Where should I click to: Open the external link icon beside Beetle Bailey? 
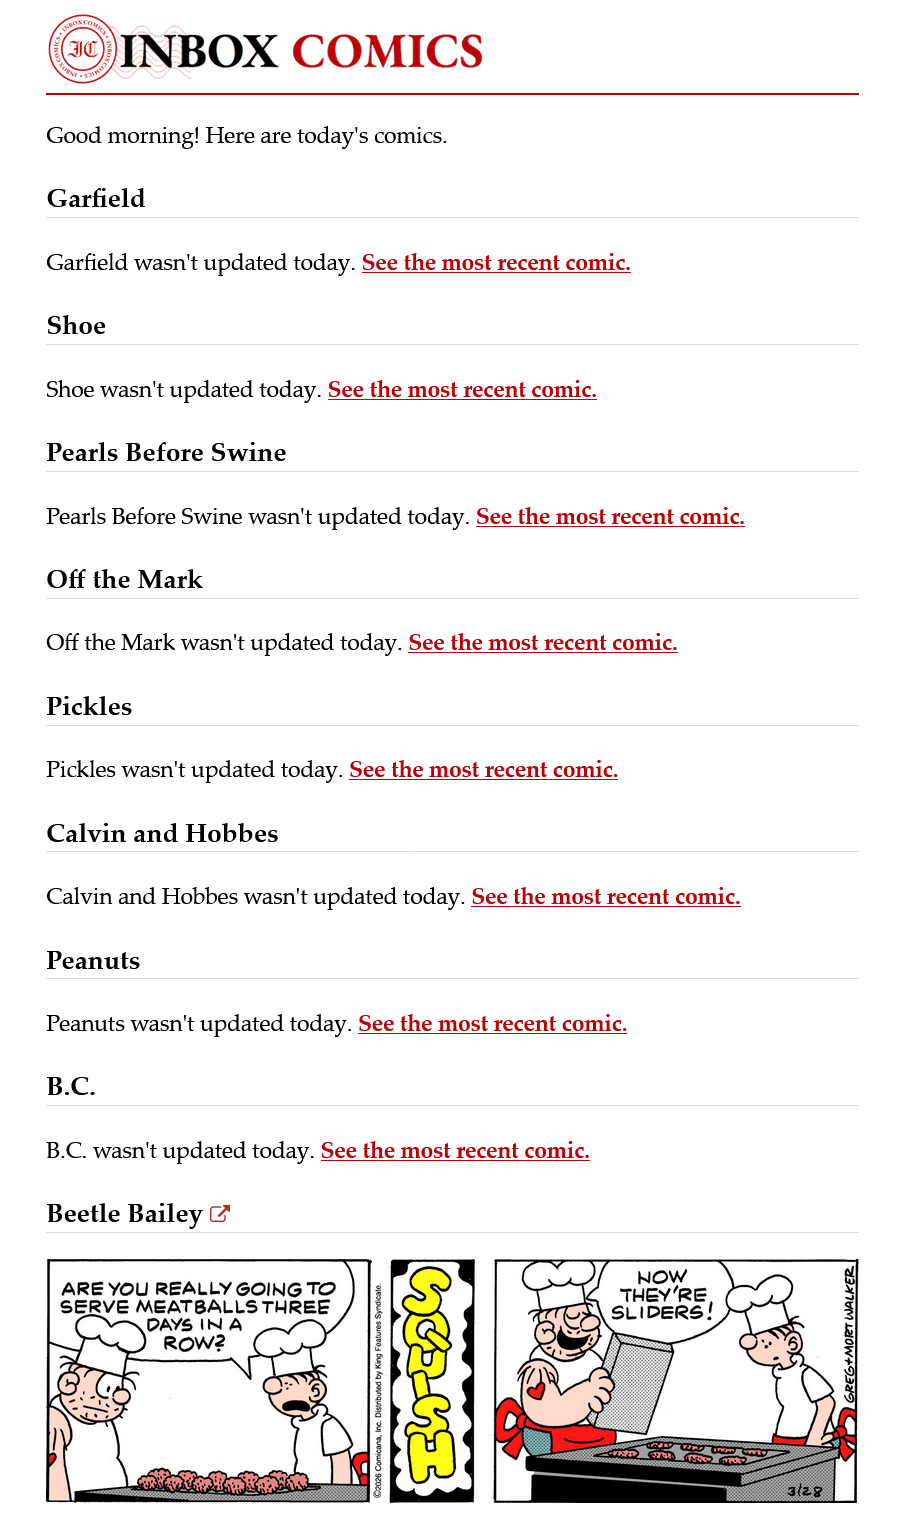(x=220, y=1214)
